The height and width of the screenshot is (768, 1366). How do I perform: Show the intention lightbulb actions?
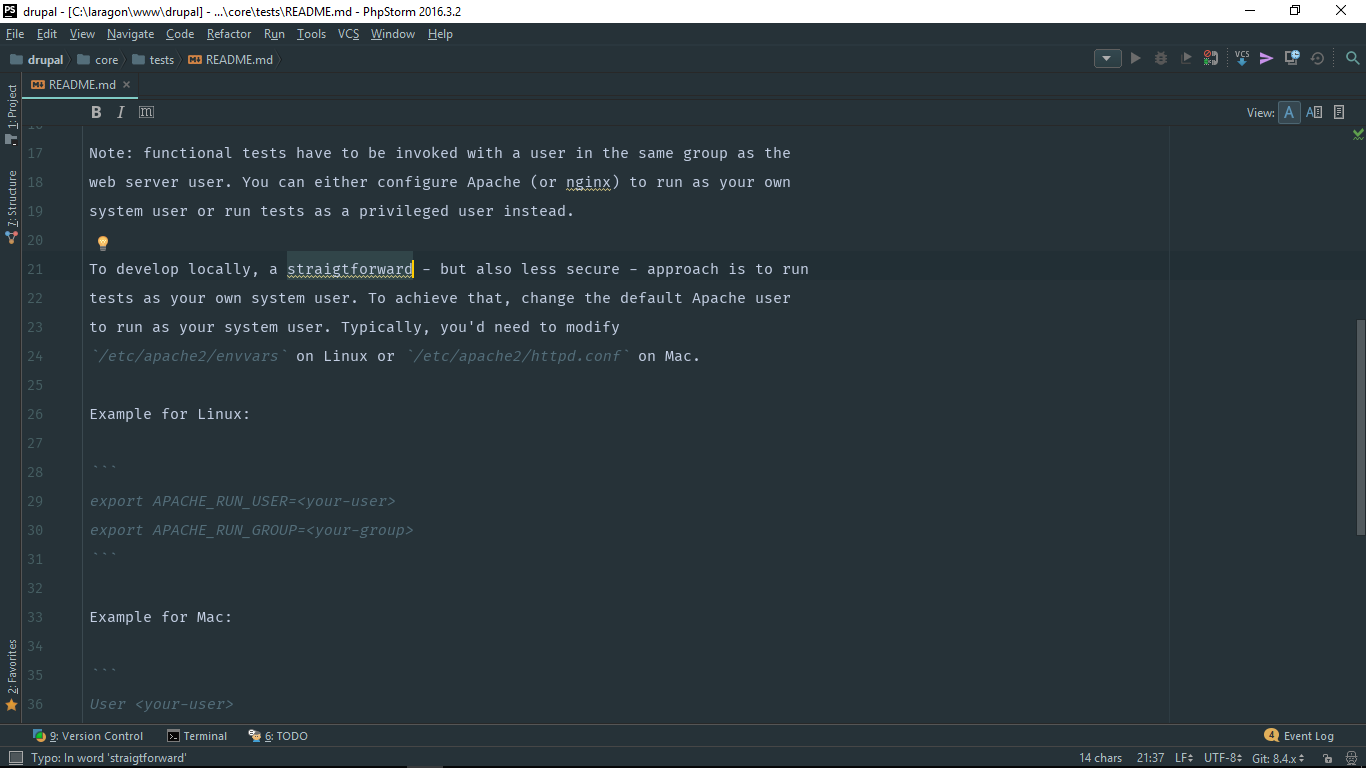pyautogui.click(x=102, y=242)
